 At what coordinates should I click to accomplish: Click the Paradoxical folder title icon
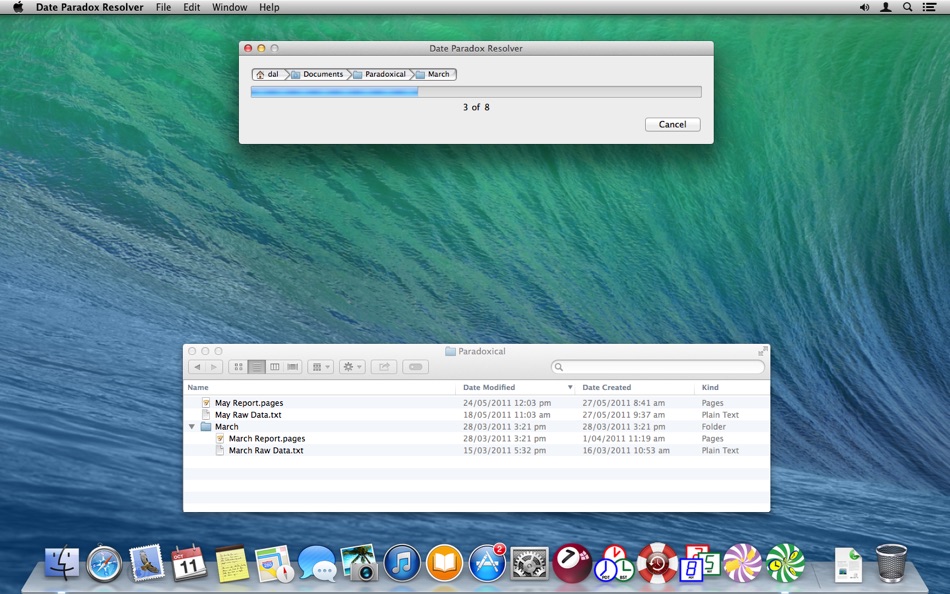[x=450, y=351]
